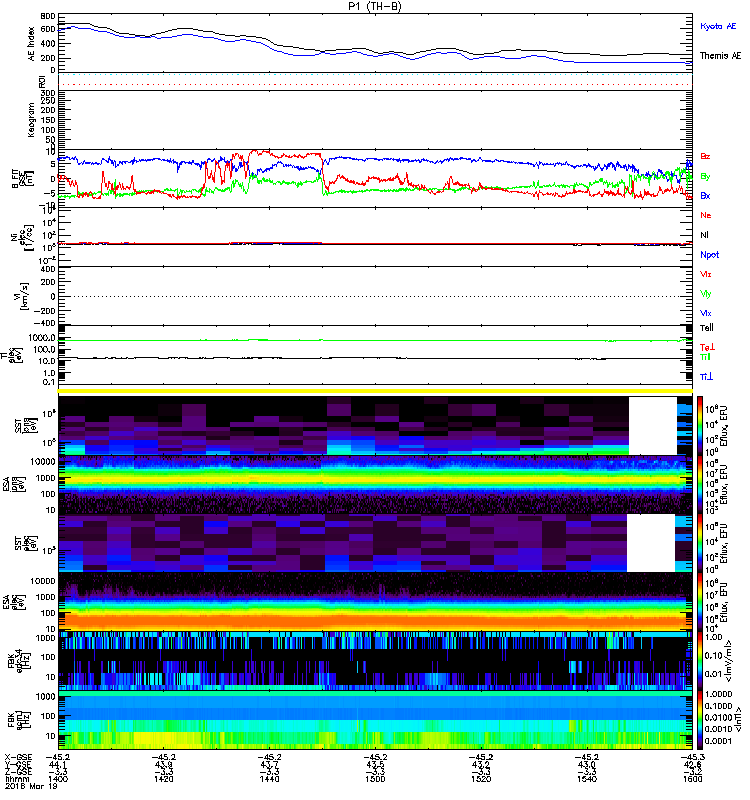Viewport: 750px width, 800px height.
Task: Click the colorbar beside top SST ion panel
Action: (x=699, y=425)
